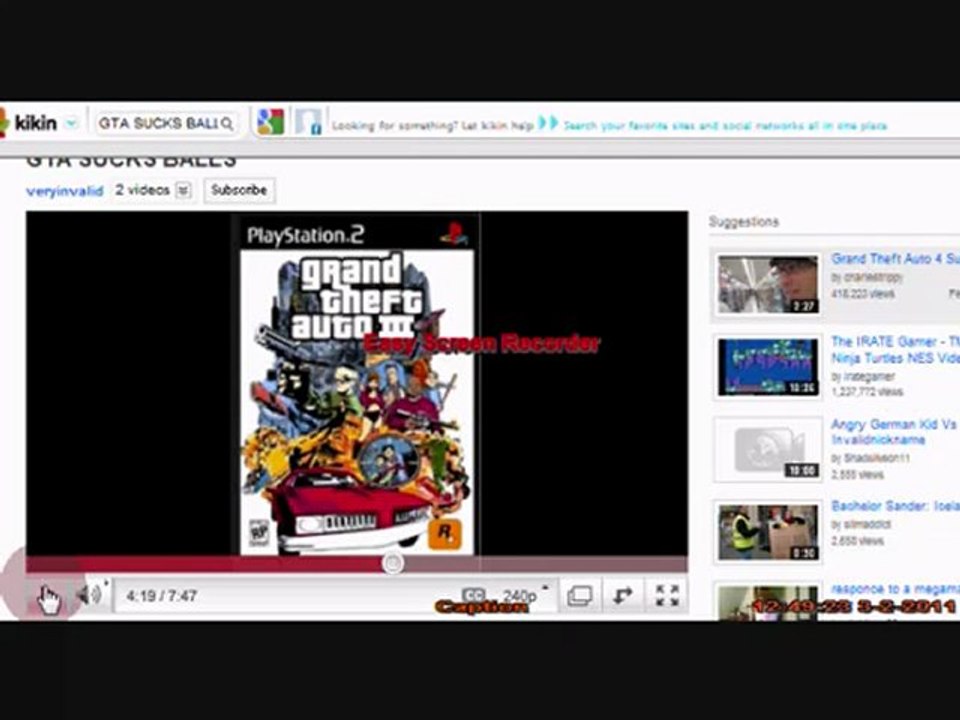Screen dimensions: 960x720
Task: Toggle closed captions CC button
Action: (x=473, y=595)
